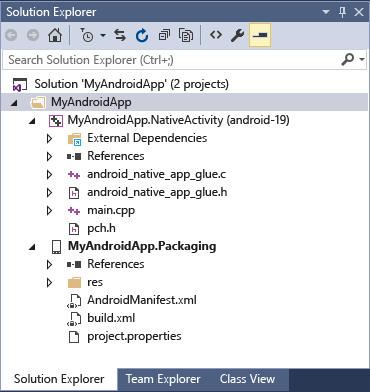This screenshot has height=392, width=370.
Task: Click Collapse All icon
Action: [x=164, y=35]
